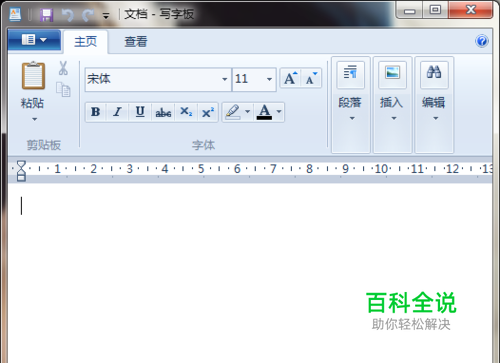Toggle bold formatting

(x=96, y=112)
